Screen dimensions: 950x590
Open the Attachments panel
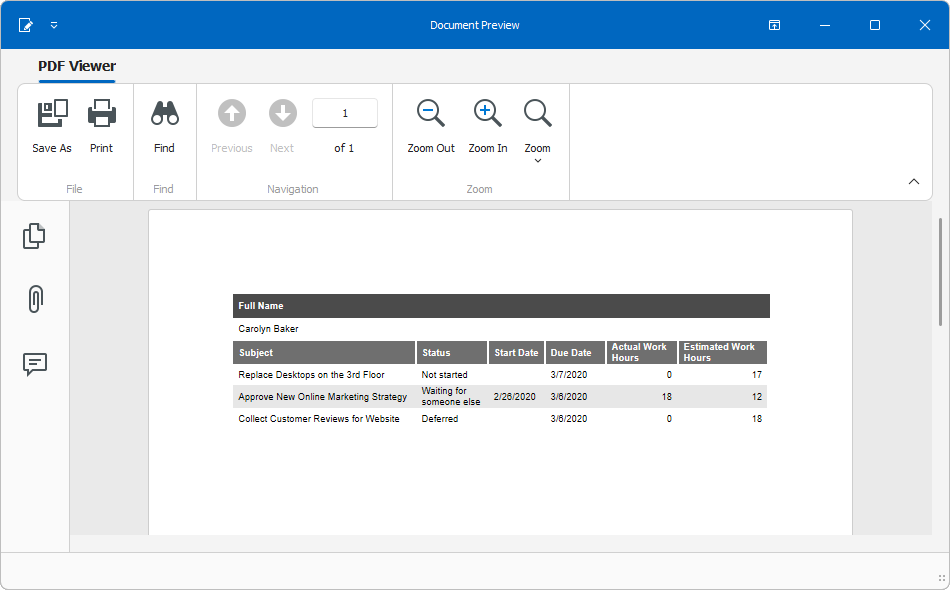34,298
